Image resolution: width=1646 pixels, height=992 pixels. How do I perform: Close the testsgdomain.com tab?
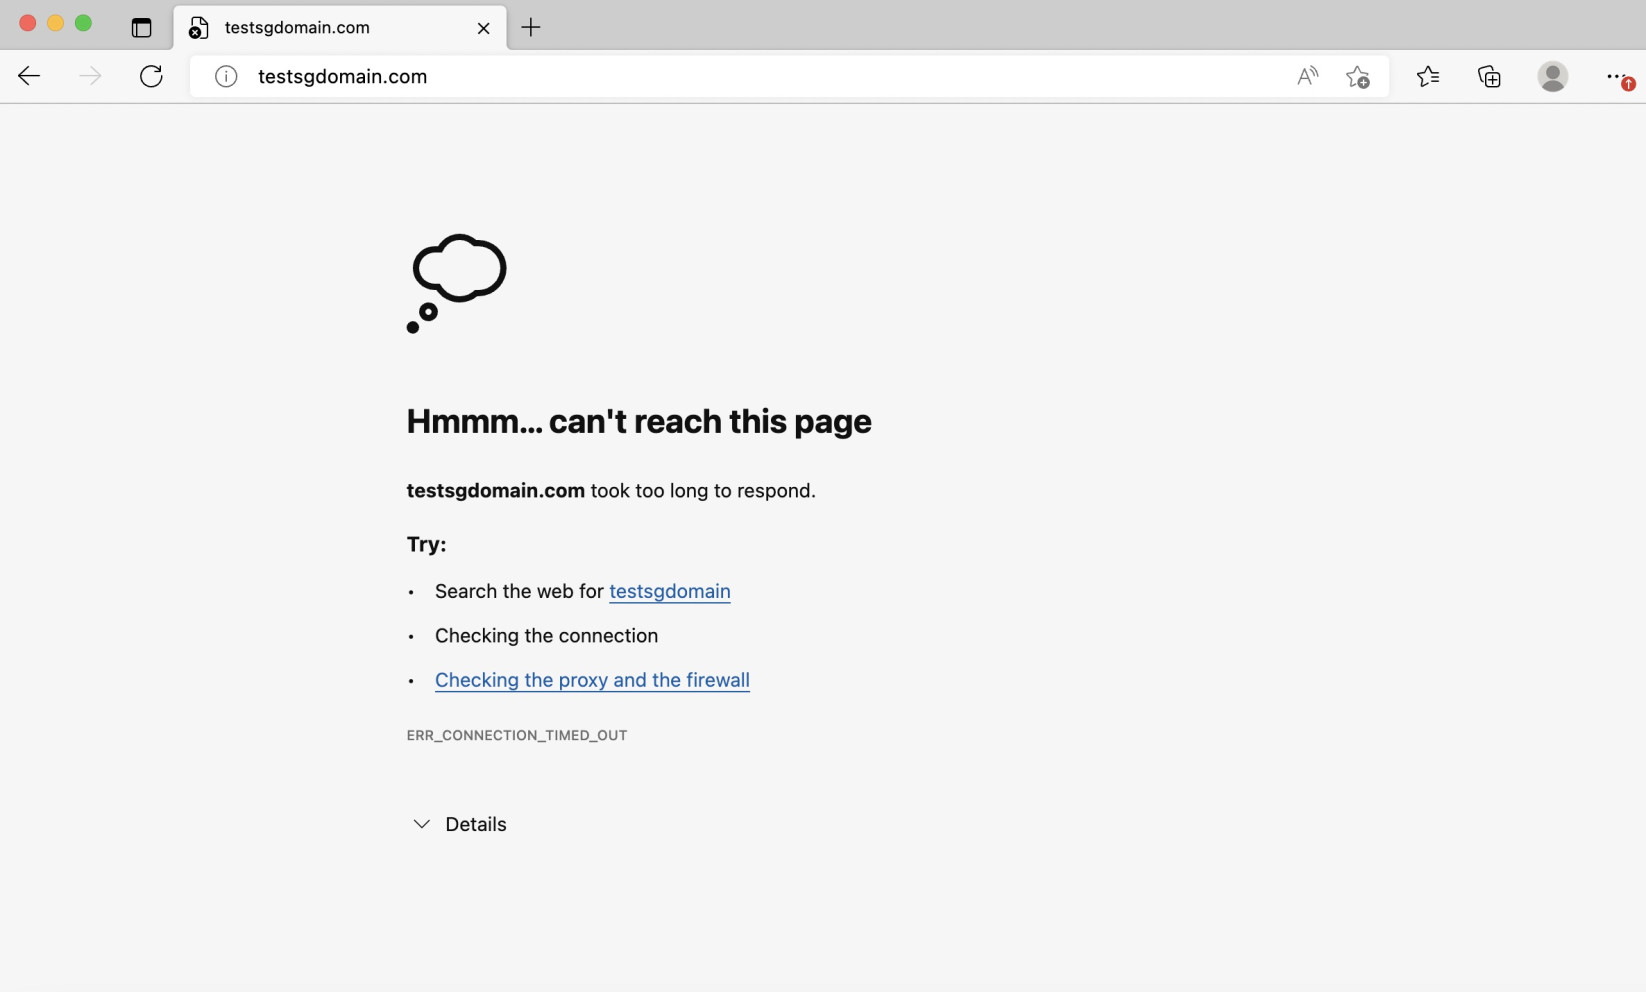coord(484,28)
